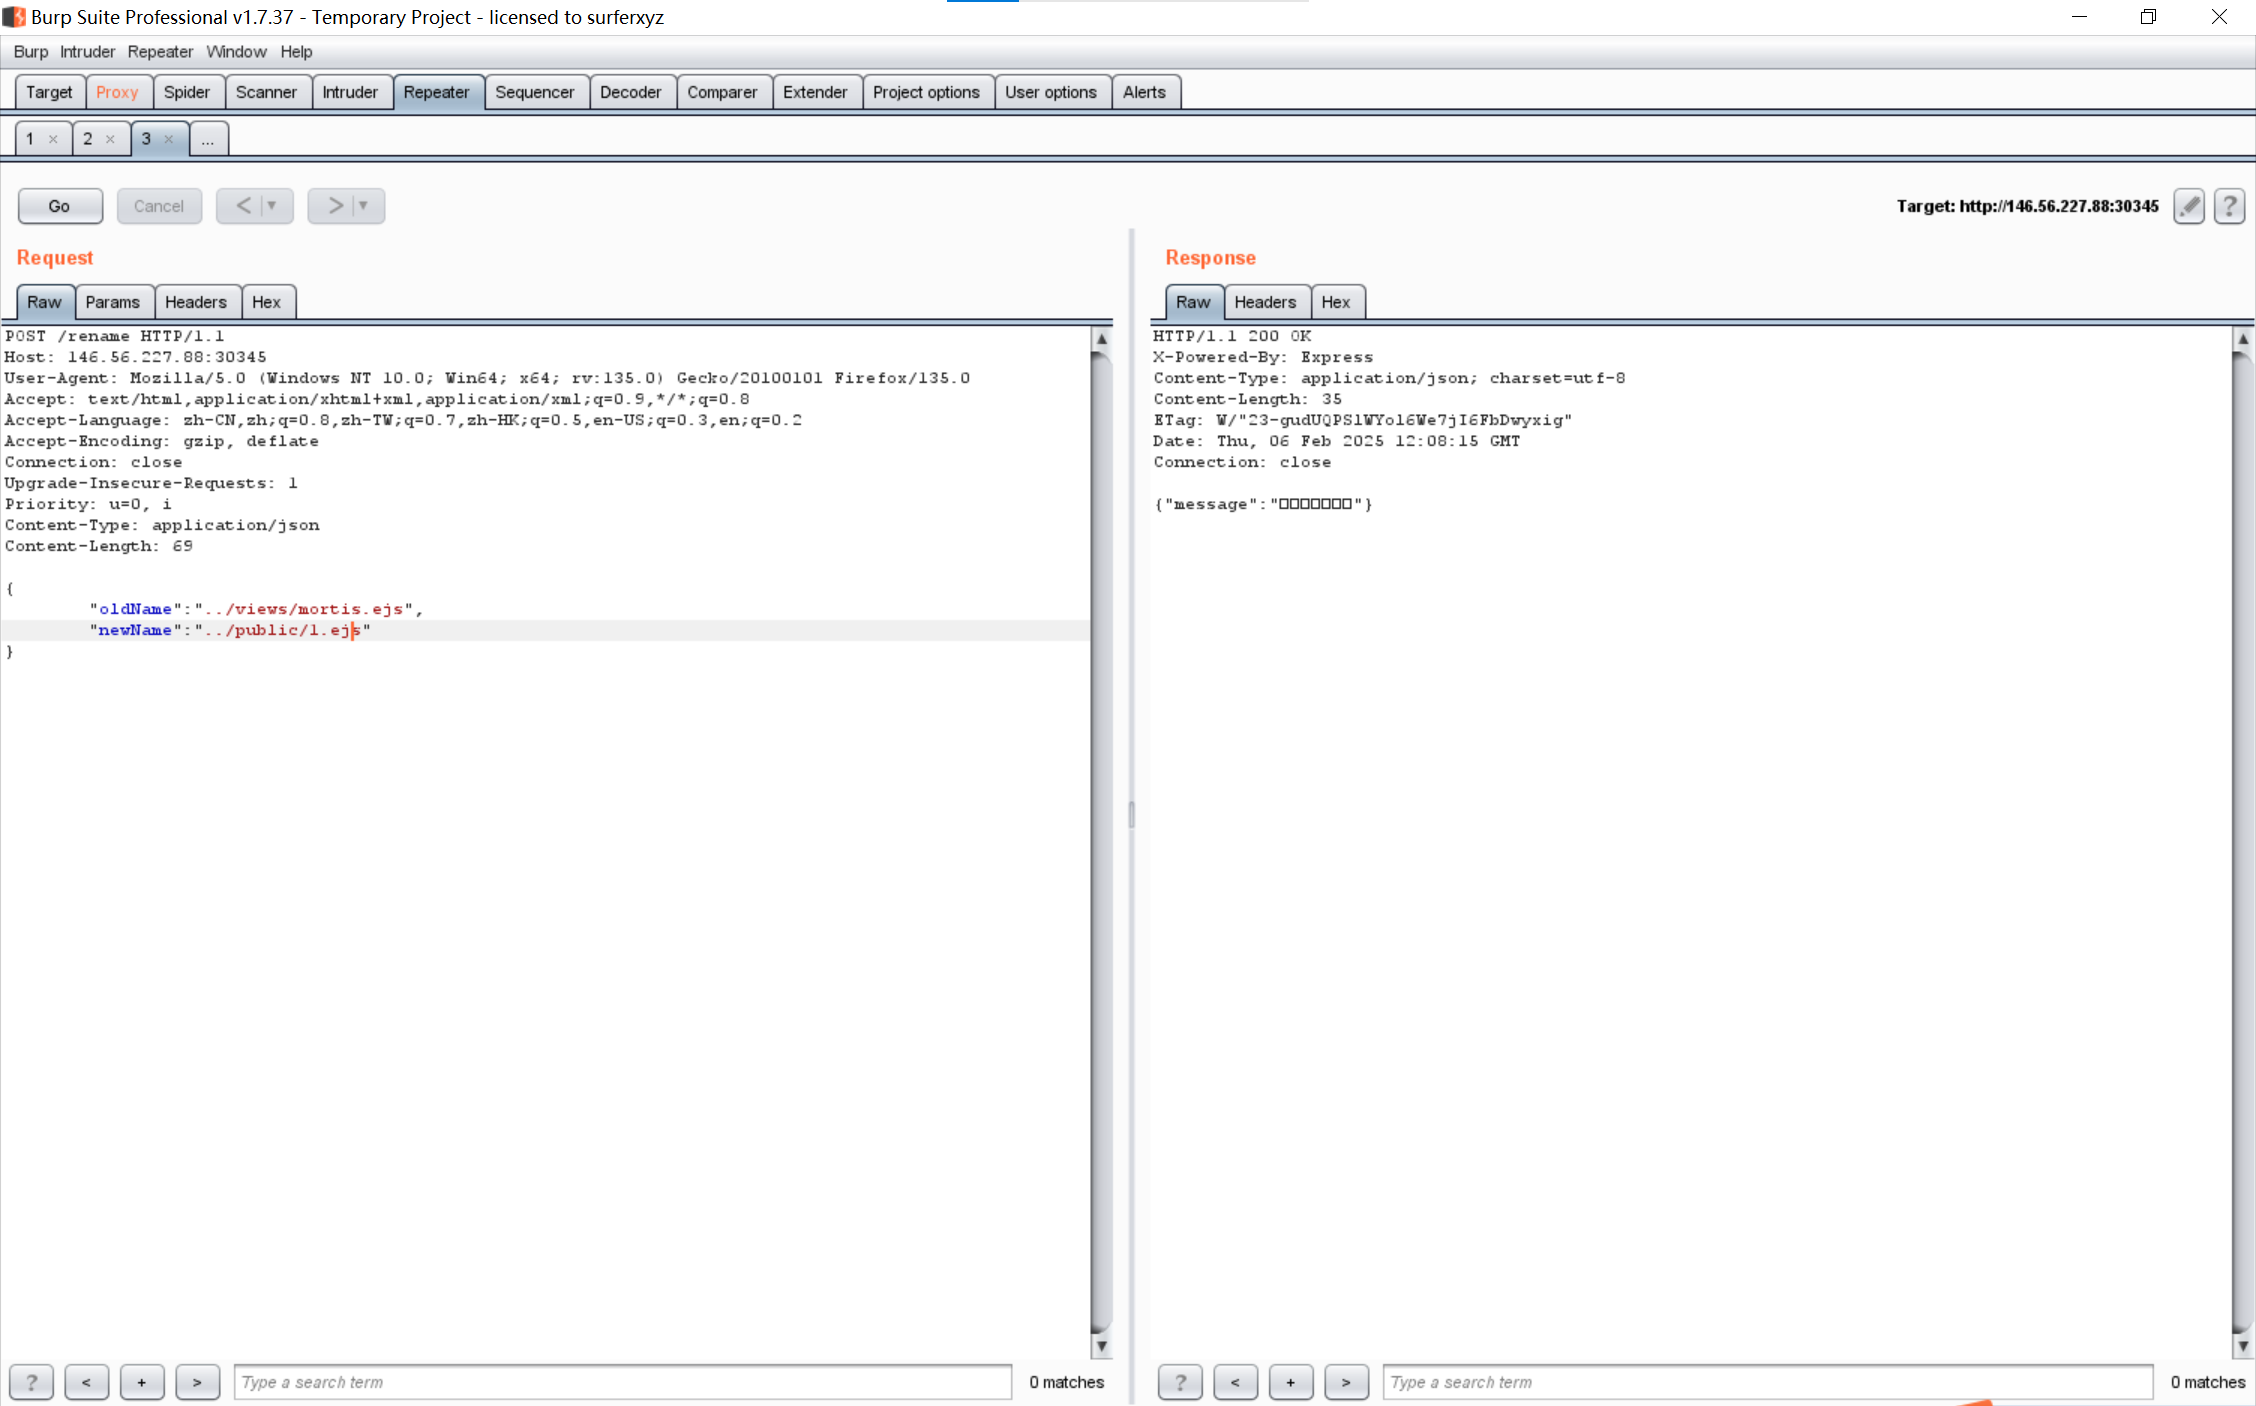The width and height of the screenshot is (2256, 1406).
Task: Open forward history dropdown arrow
Action: [364, 206]
